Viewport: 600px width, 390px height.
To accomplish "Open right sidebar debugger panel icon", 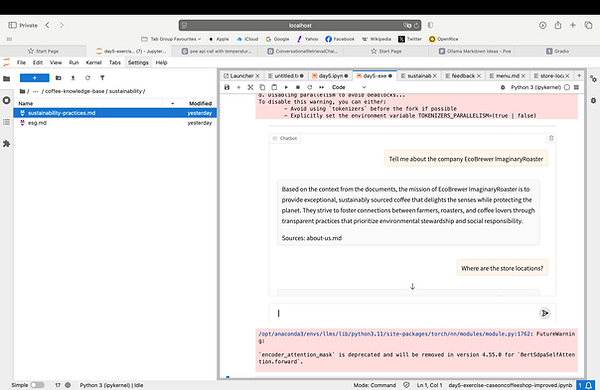I will (x=593, y=100).
